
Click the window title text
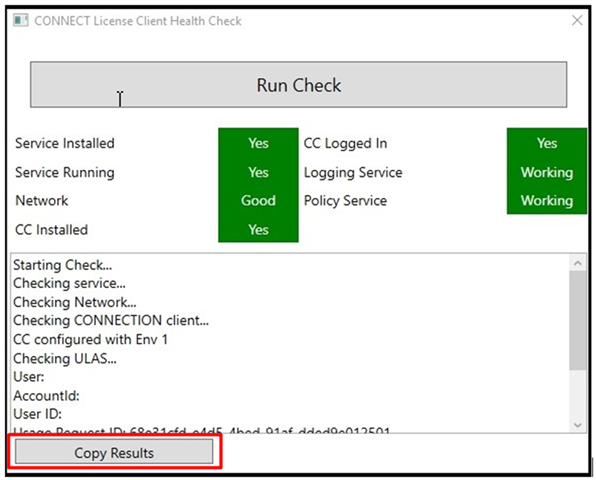pyautogui.click(x=138, y=21)
